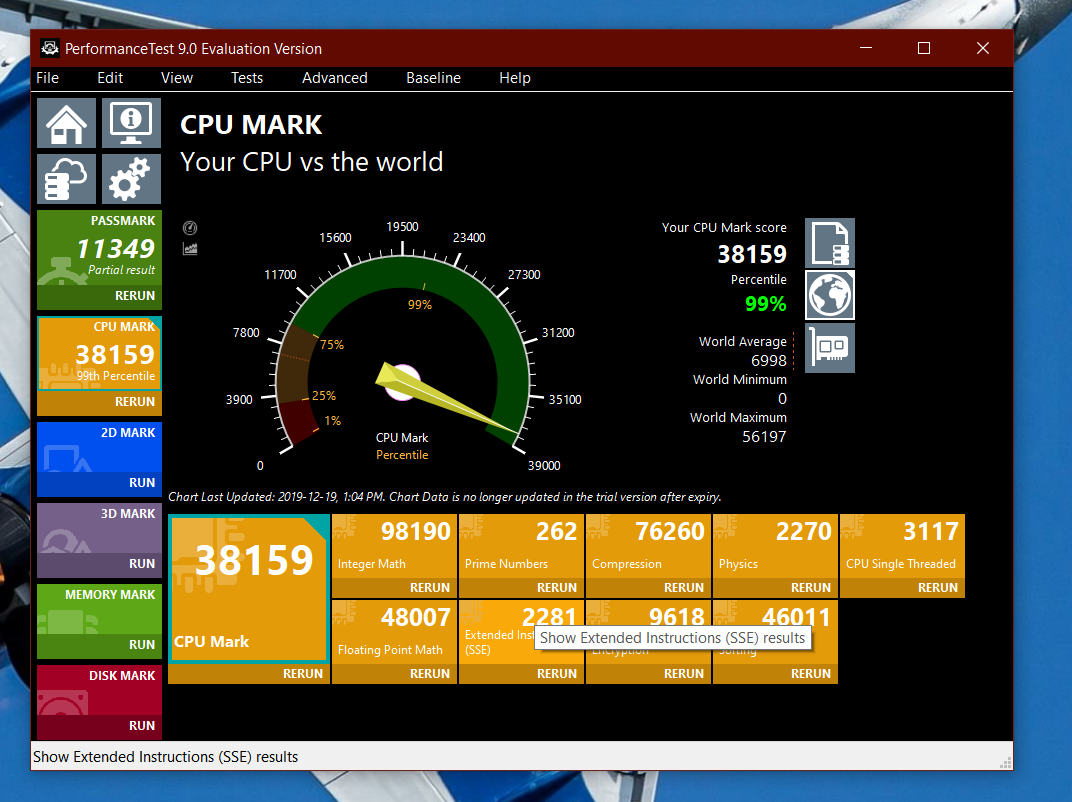This screenshot has height=802, width=1072.
Task: Switch chart to gauge view icon
Action: 190,228
